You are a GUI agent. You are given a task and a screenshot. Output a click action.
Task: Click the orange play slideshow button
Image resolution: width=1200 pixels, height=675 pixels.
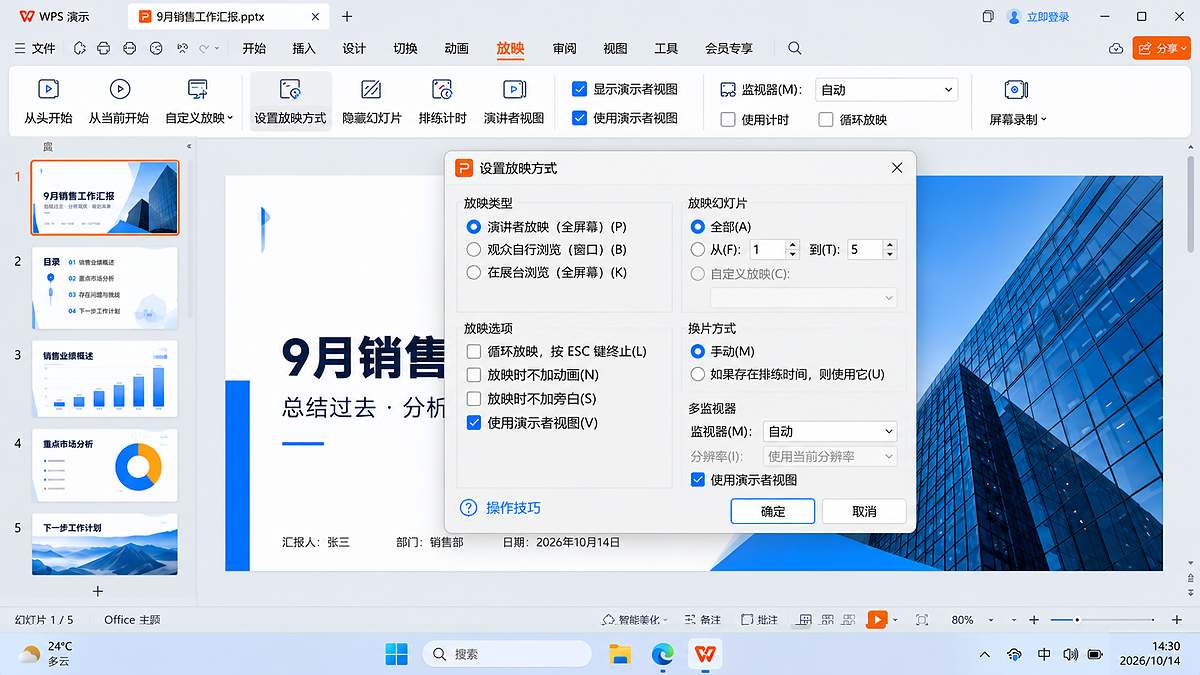click(877, 620)
